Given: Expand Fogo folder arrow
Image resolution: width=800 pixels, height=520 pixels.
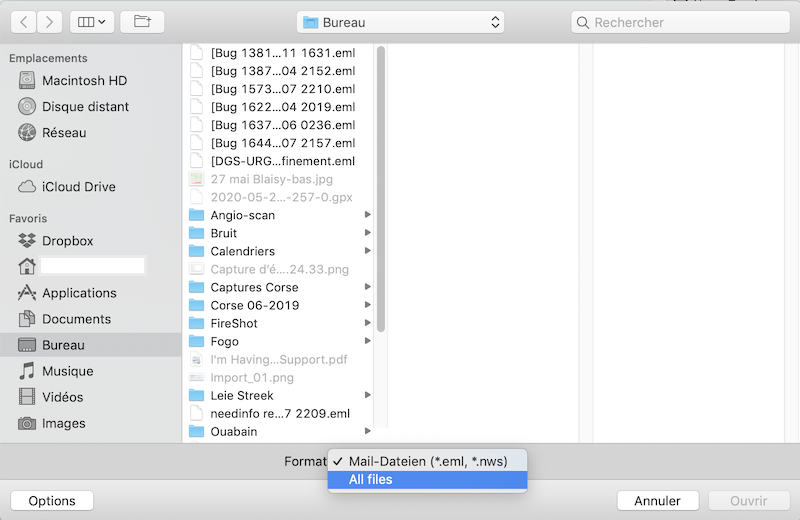Looking at the screenshot, I should coord(367,341).
